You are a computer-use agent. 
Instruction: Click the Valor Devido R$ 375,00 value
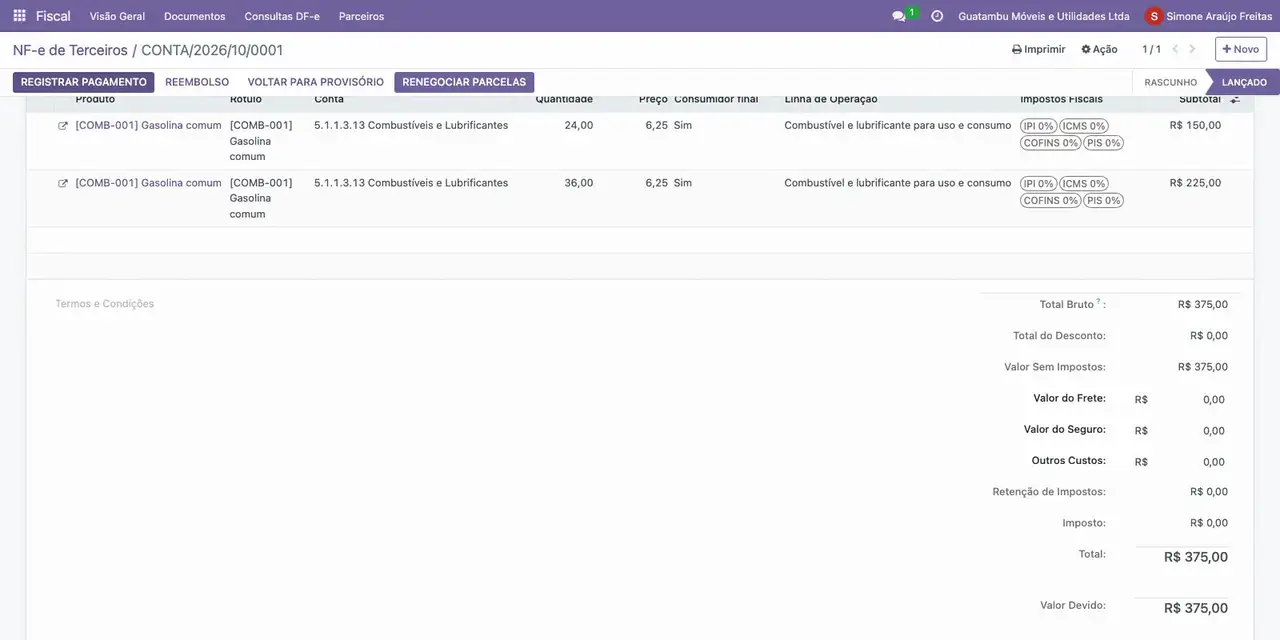point(1195,608)
